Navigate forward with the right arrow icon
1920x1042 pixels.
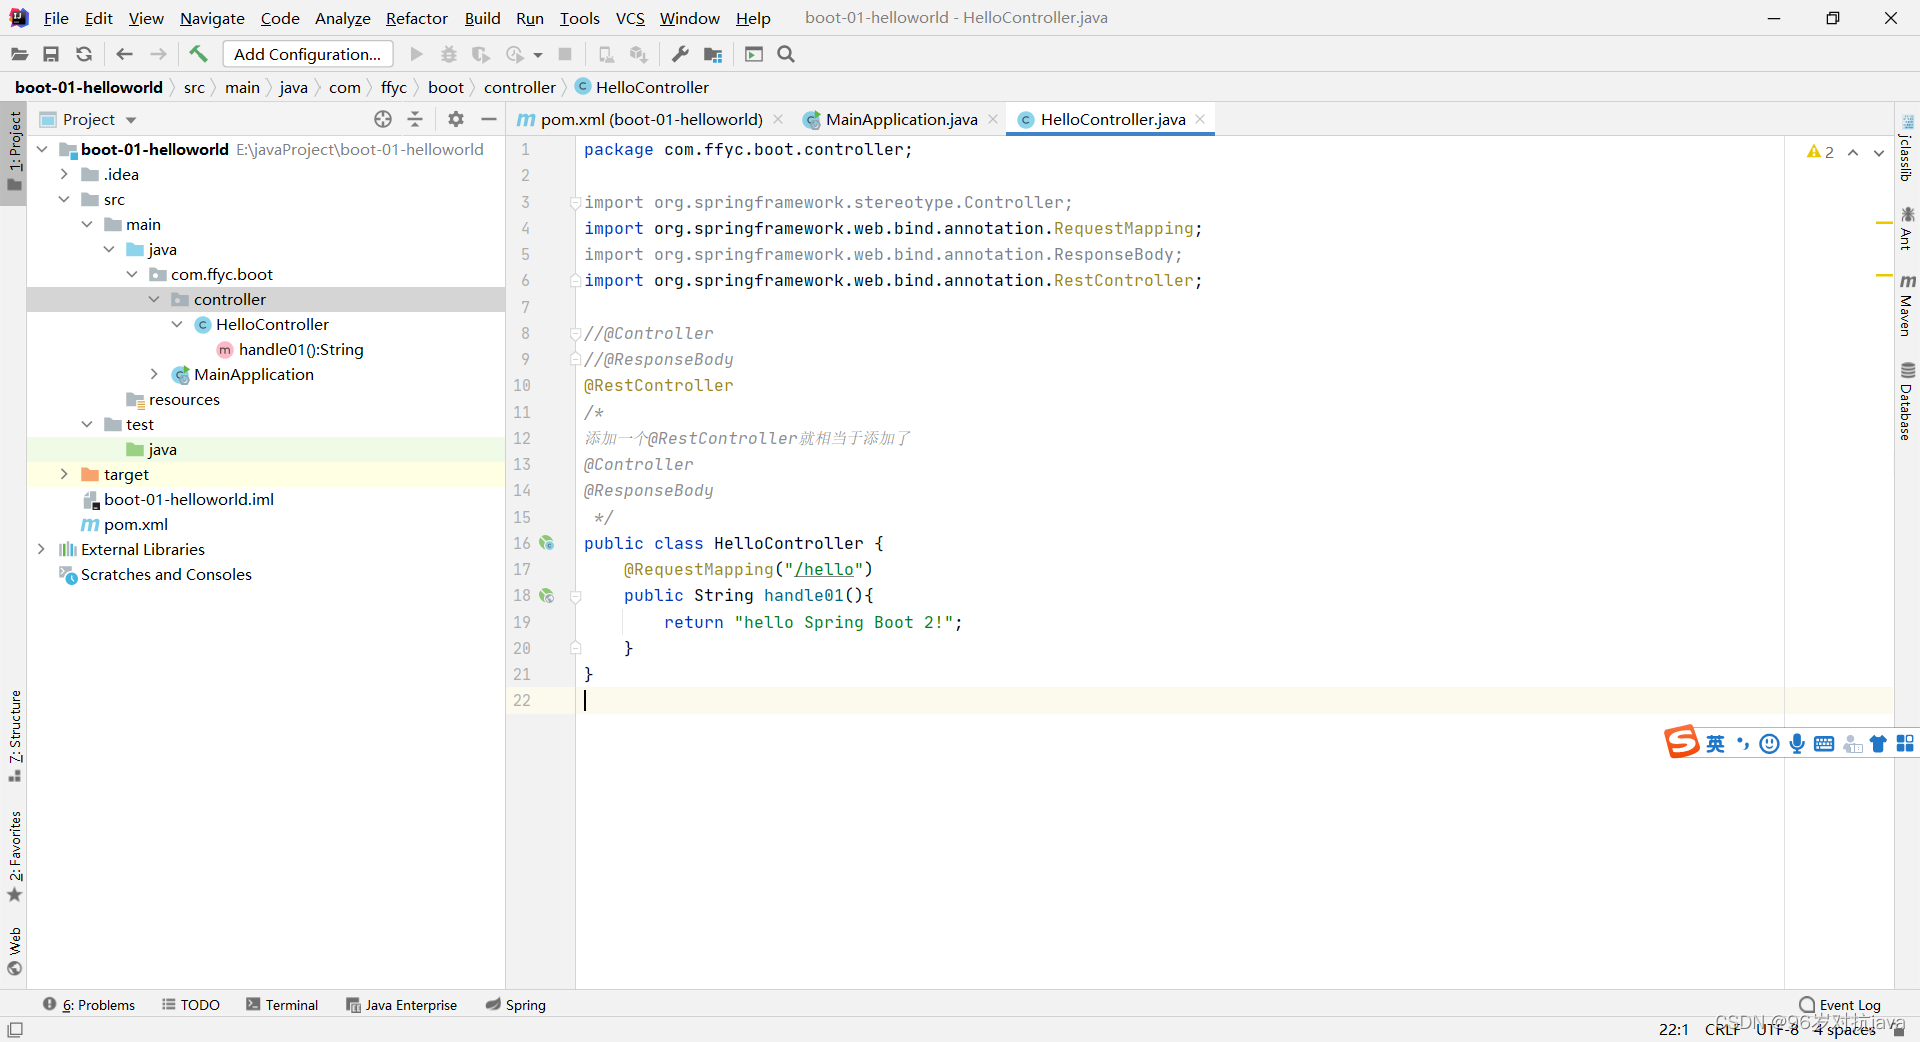[x=158, y=54]
